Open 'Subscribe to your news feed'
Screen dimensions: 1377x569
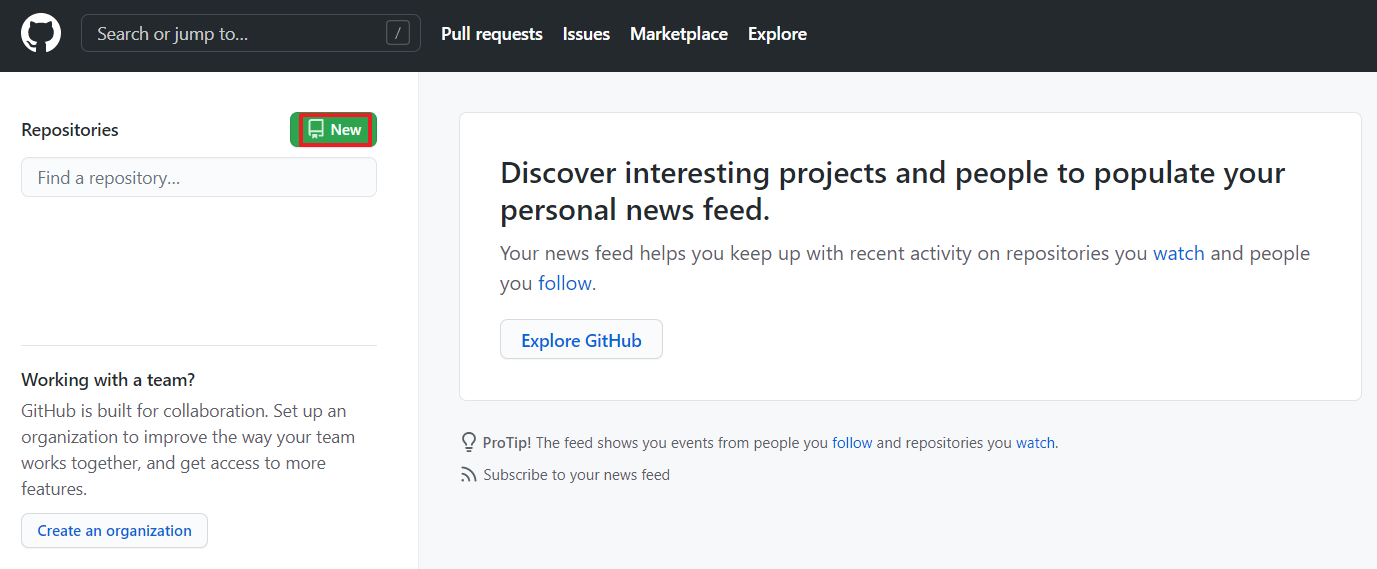(576, 475)
